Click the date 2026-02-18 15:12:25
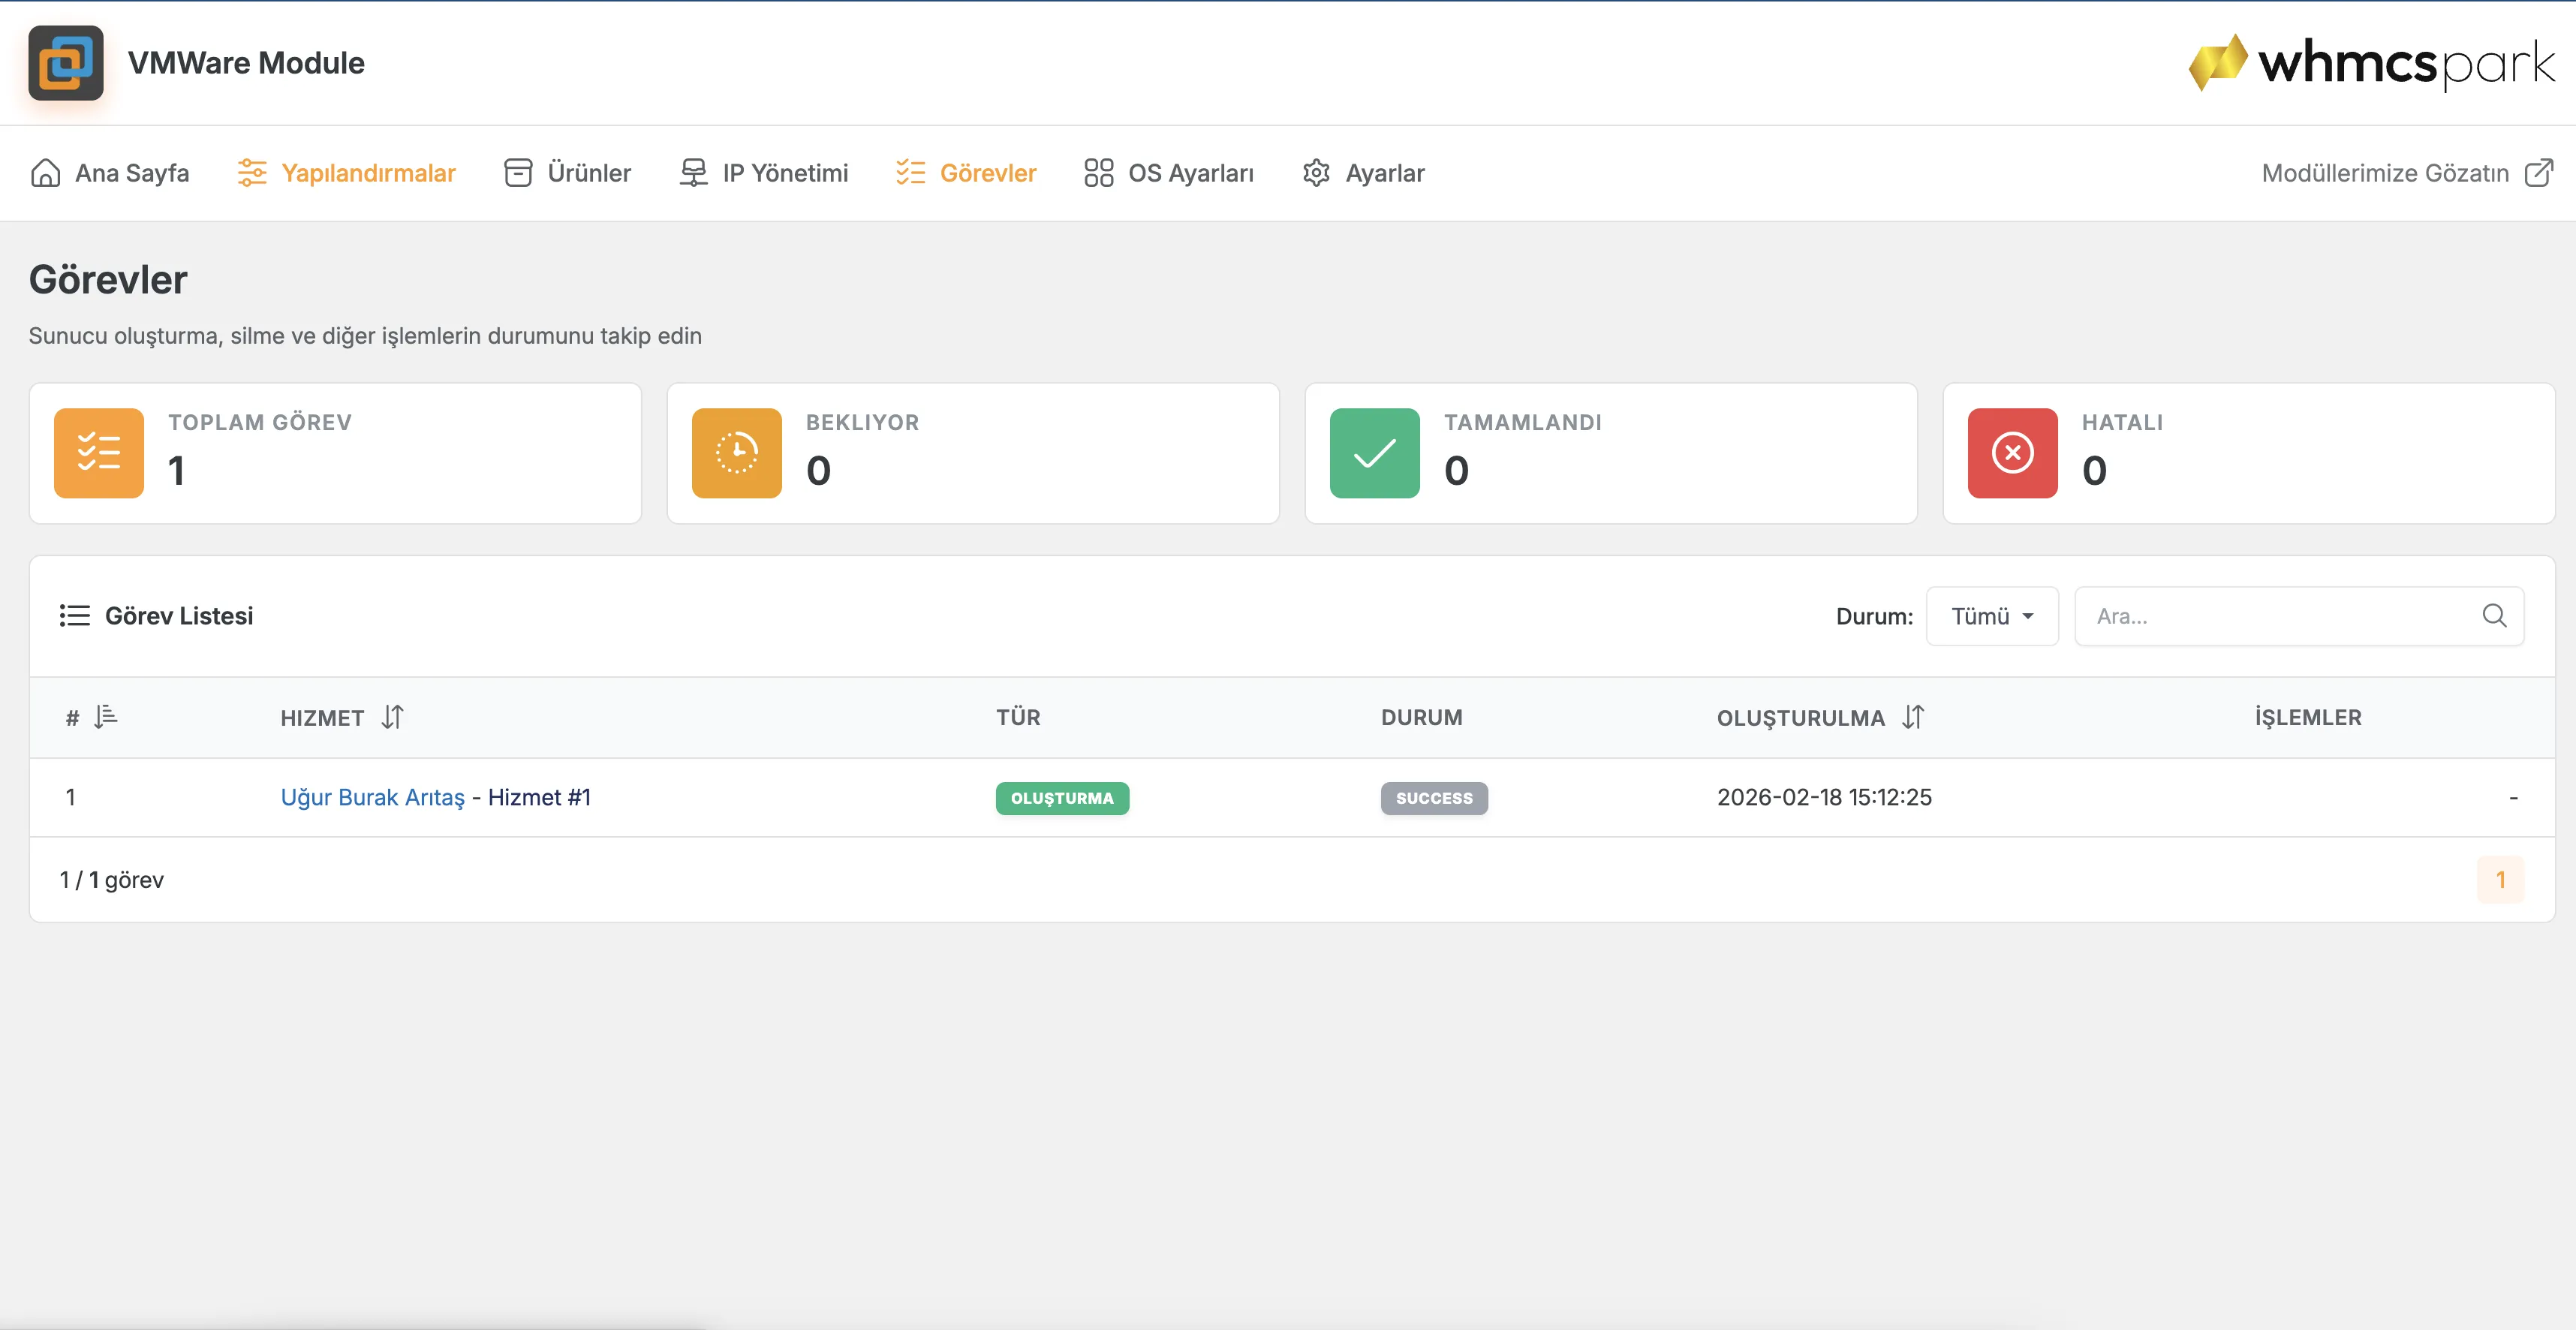 [1824, 797]
